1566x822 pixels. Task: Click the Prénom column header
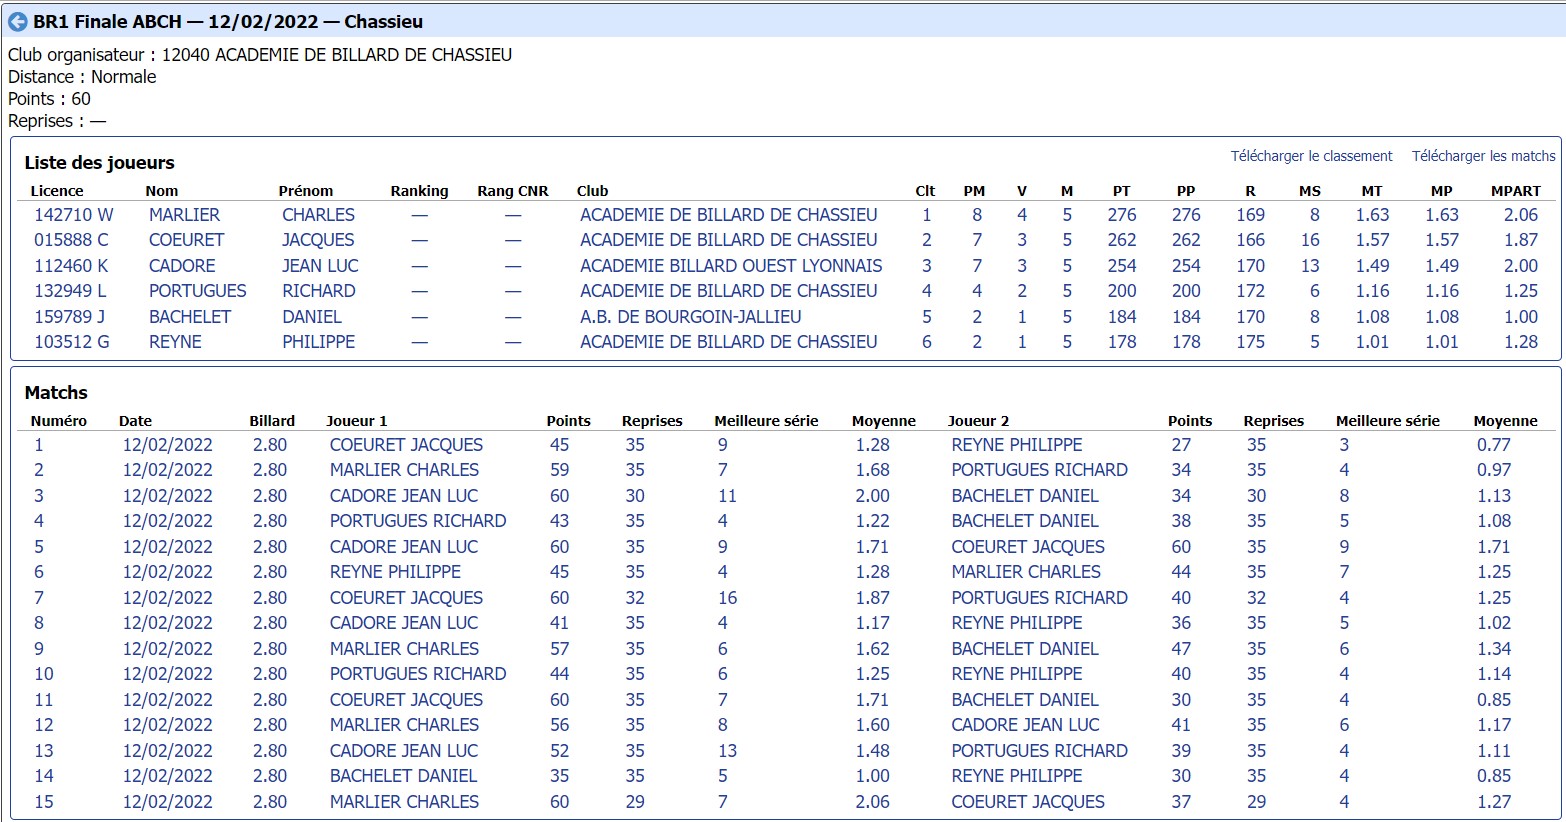306,191
